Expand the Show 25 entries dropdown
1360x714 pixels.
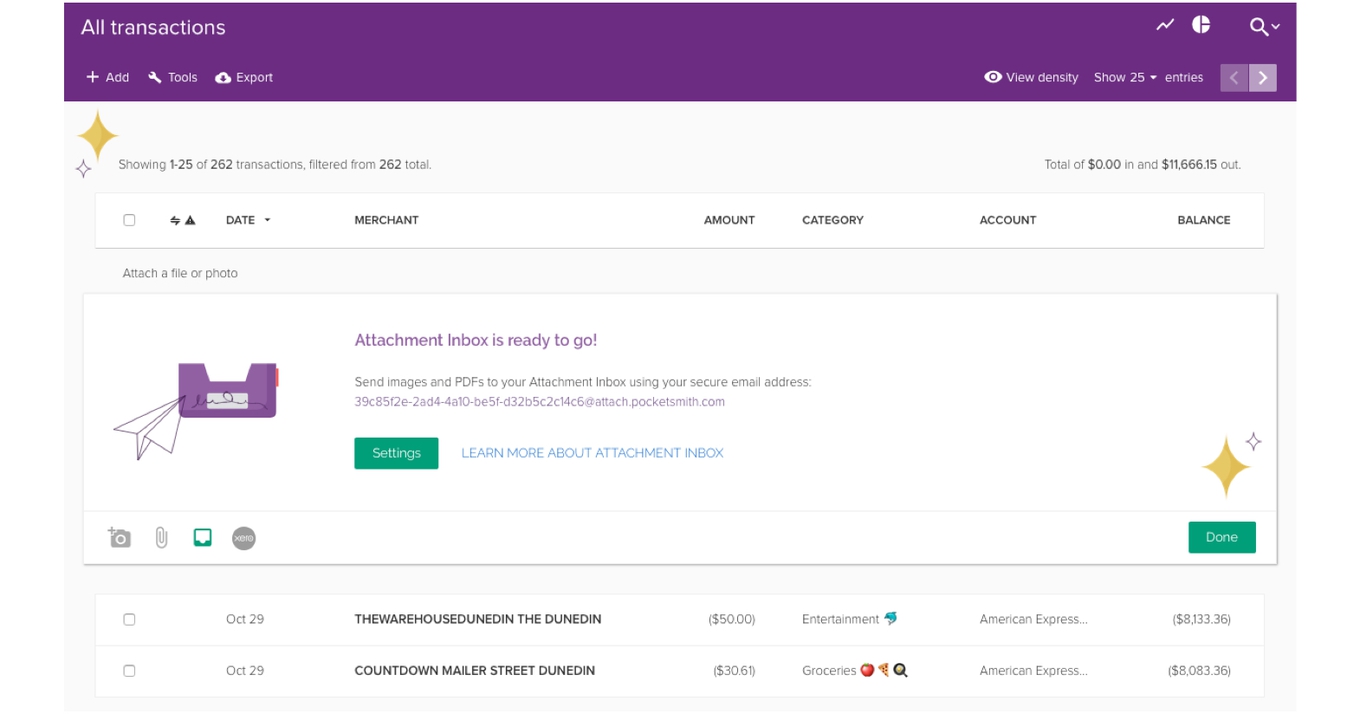tap(1125, 78)
